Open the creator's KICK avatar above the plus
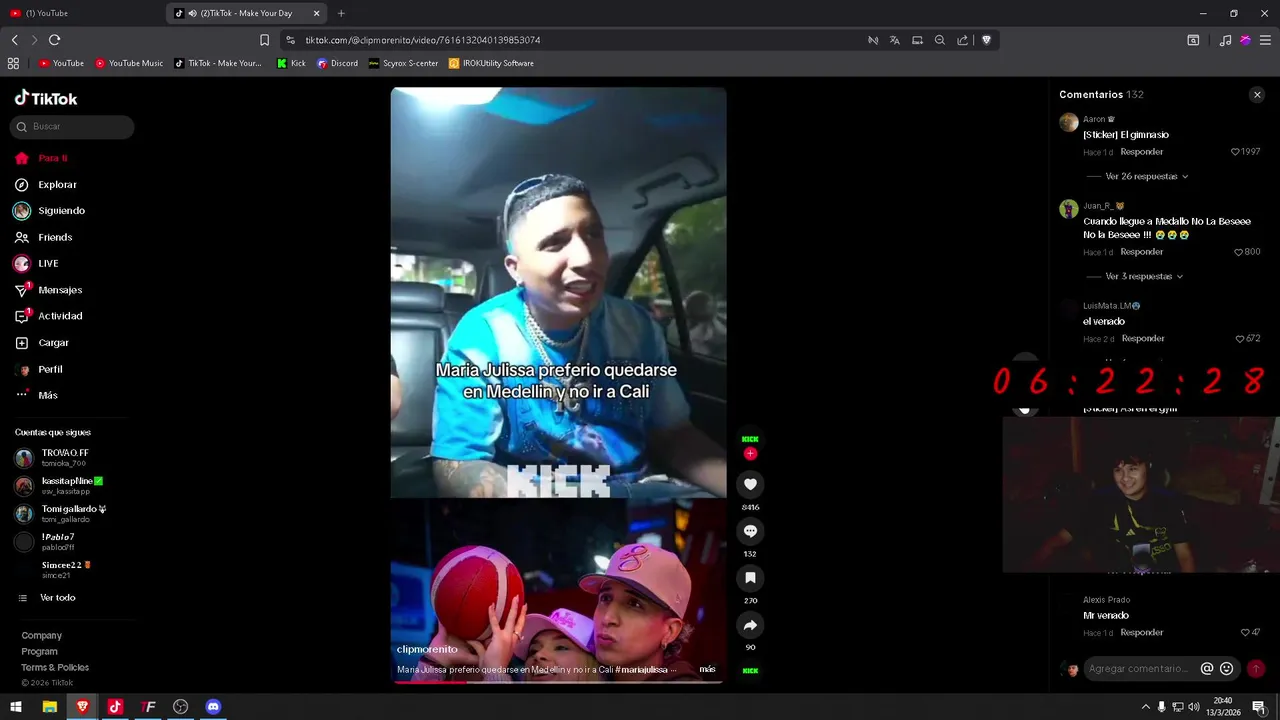 (750, 439)
